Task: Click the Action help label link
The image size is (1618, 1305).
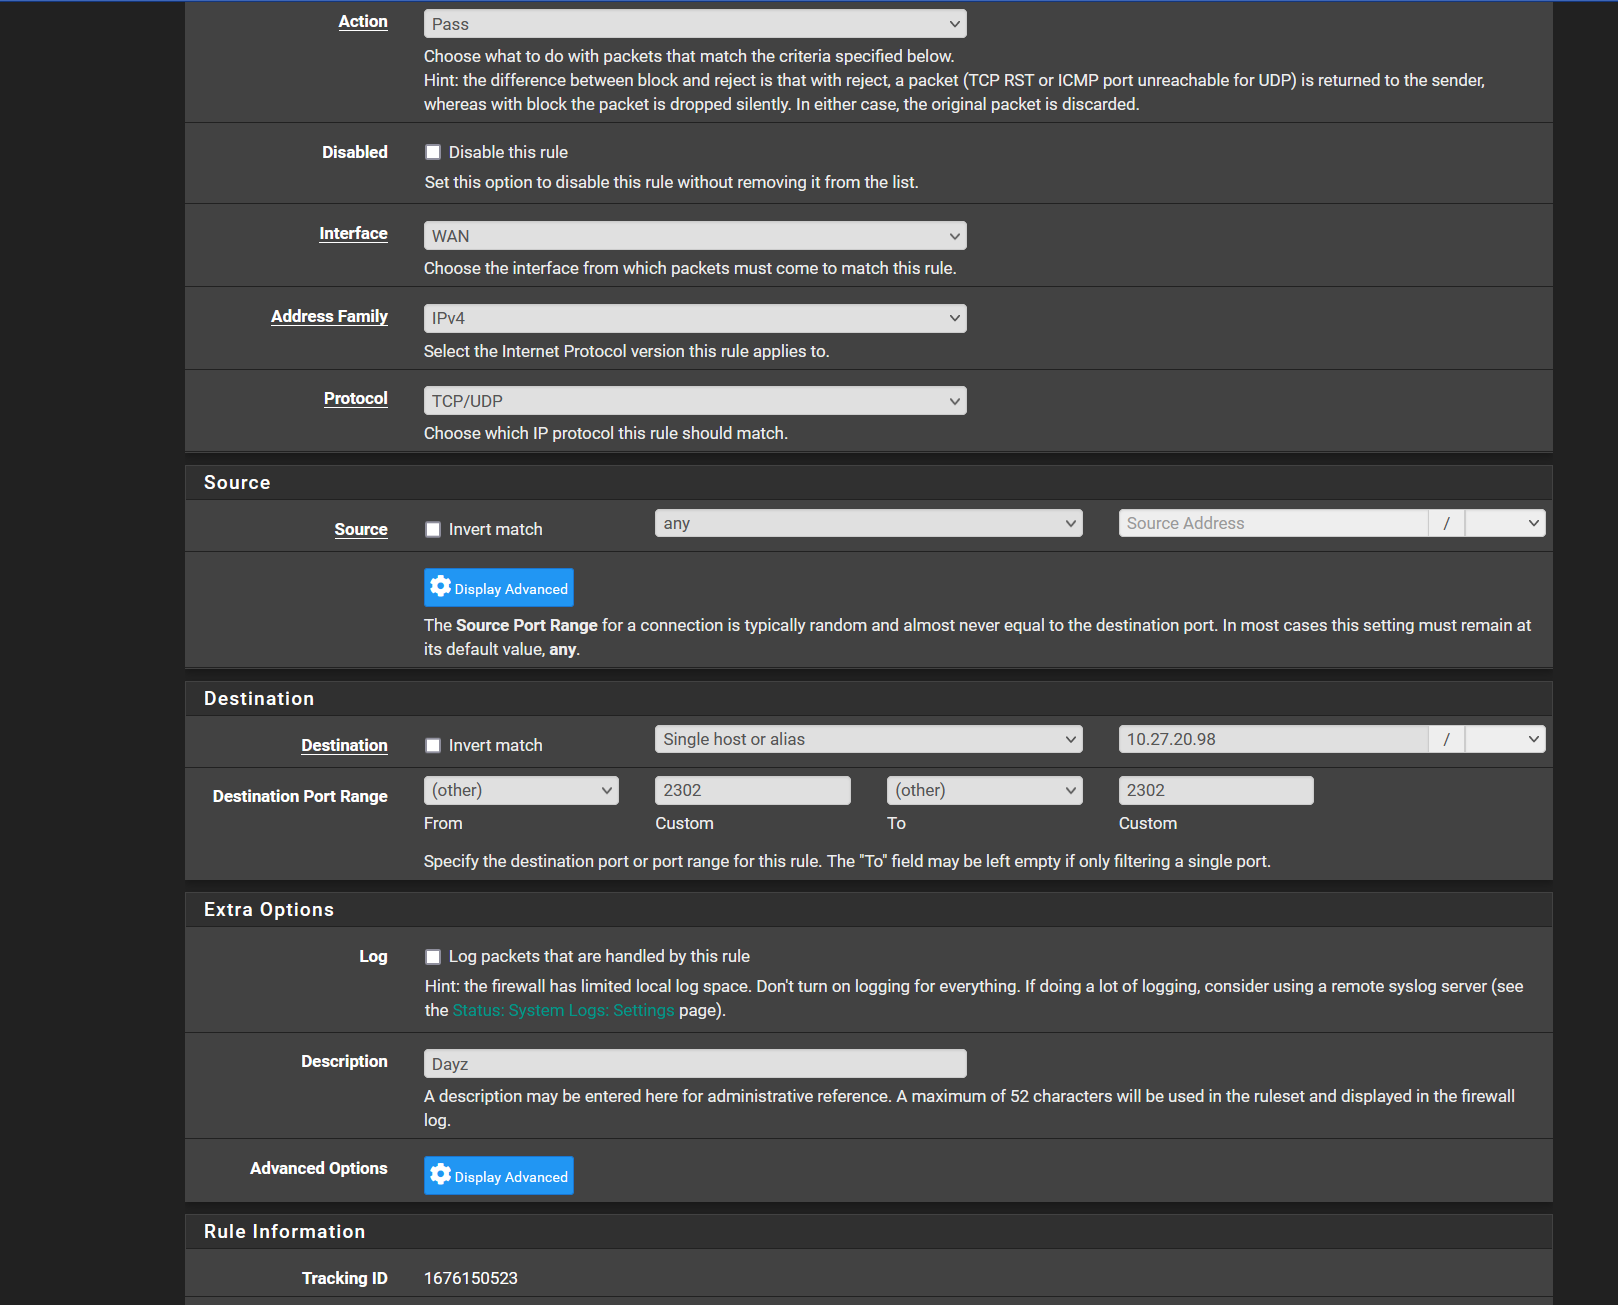Action: 363,21
